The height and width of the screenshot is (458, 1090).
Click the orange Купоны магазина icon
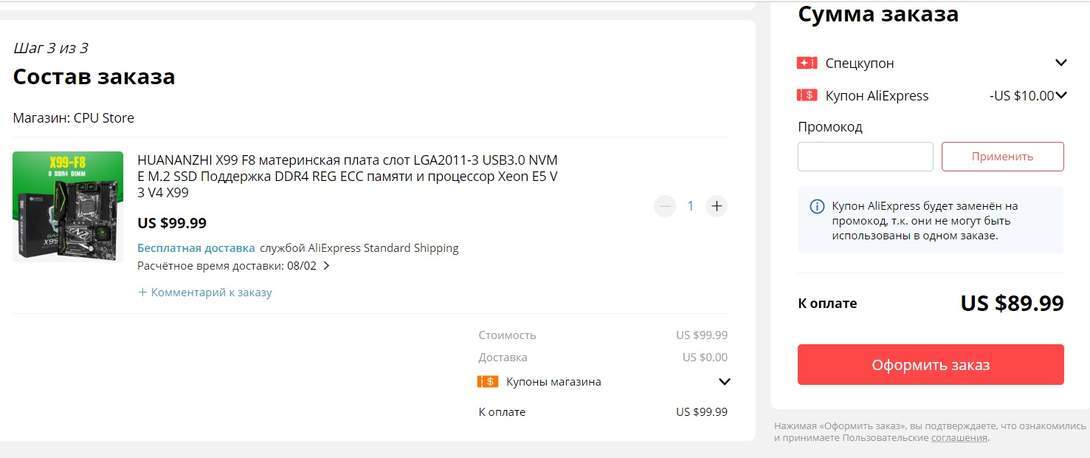[488, 381]
